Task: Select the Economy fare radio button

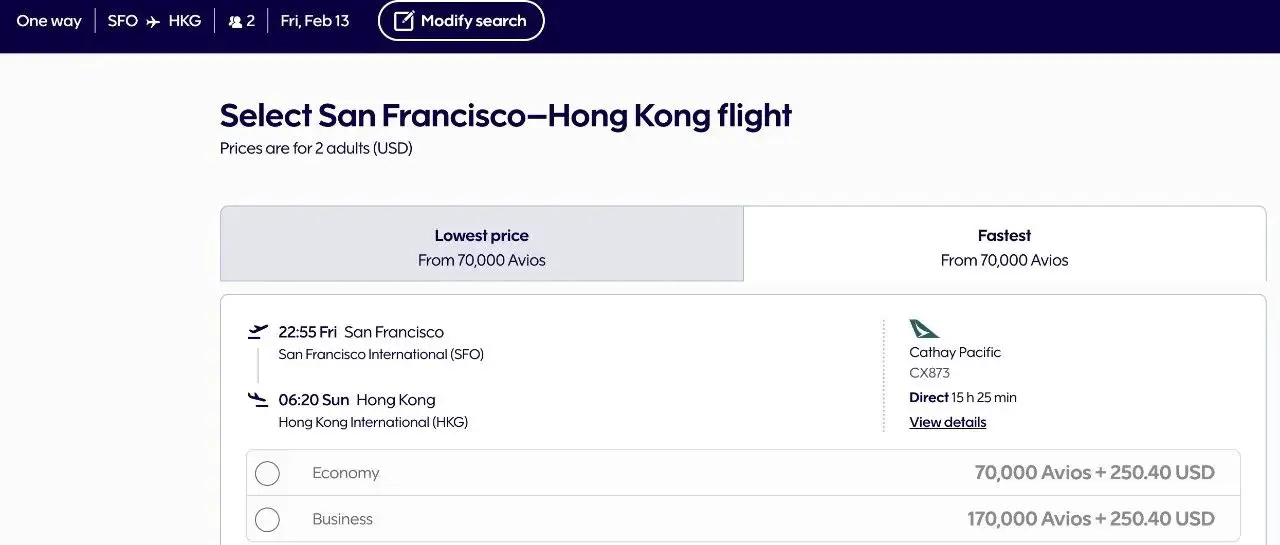Action: click(x=267, y=473)
